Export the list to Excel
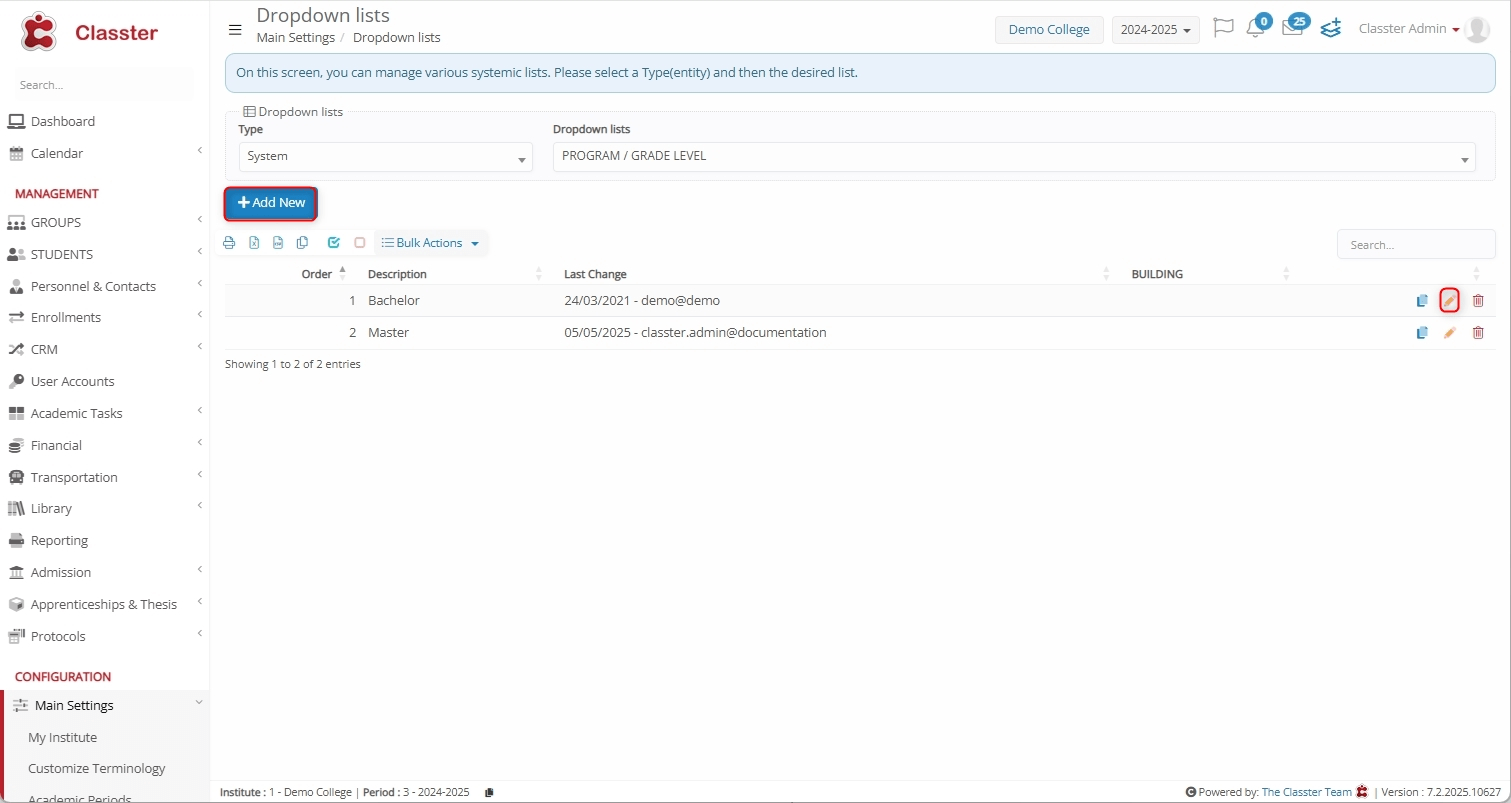This screenshot has width=1511, height=803. point(254,243)
